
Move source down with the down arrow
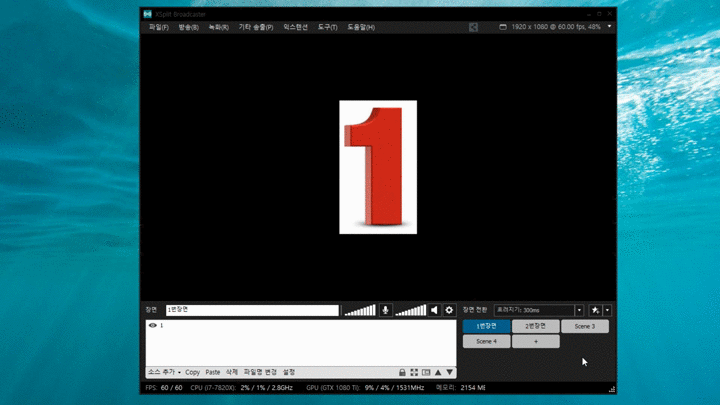point(450,372)
